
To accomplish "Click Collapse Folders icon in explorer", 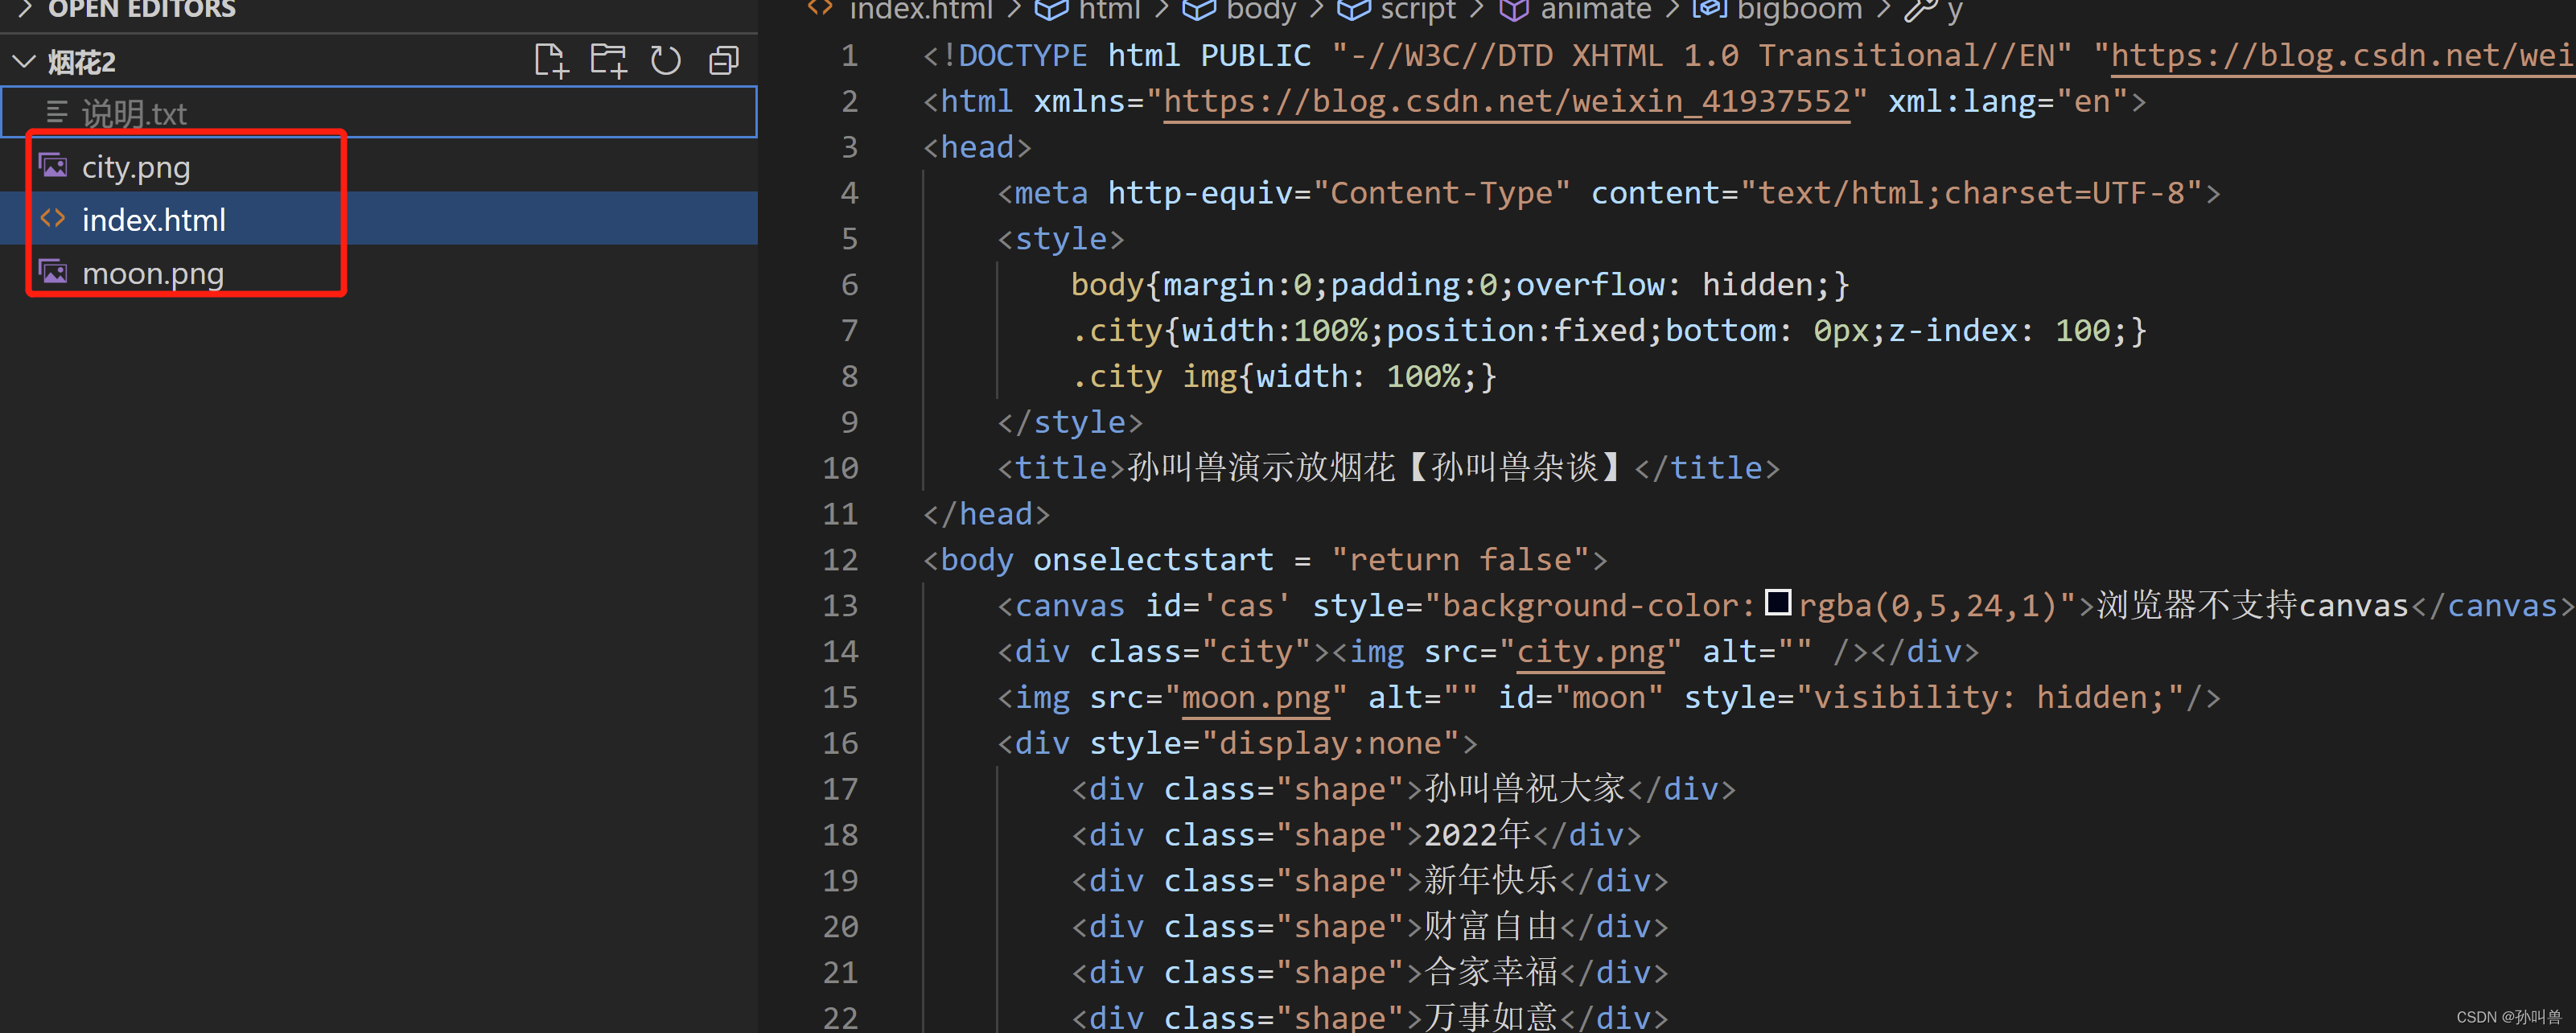I will pyautogui.click(x=724, y=61).
